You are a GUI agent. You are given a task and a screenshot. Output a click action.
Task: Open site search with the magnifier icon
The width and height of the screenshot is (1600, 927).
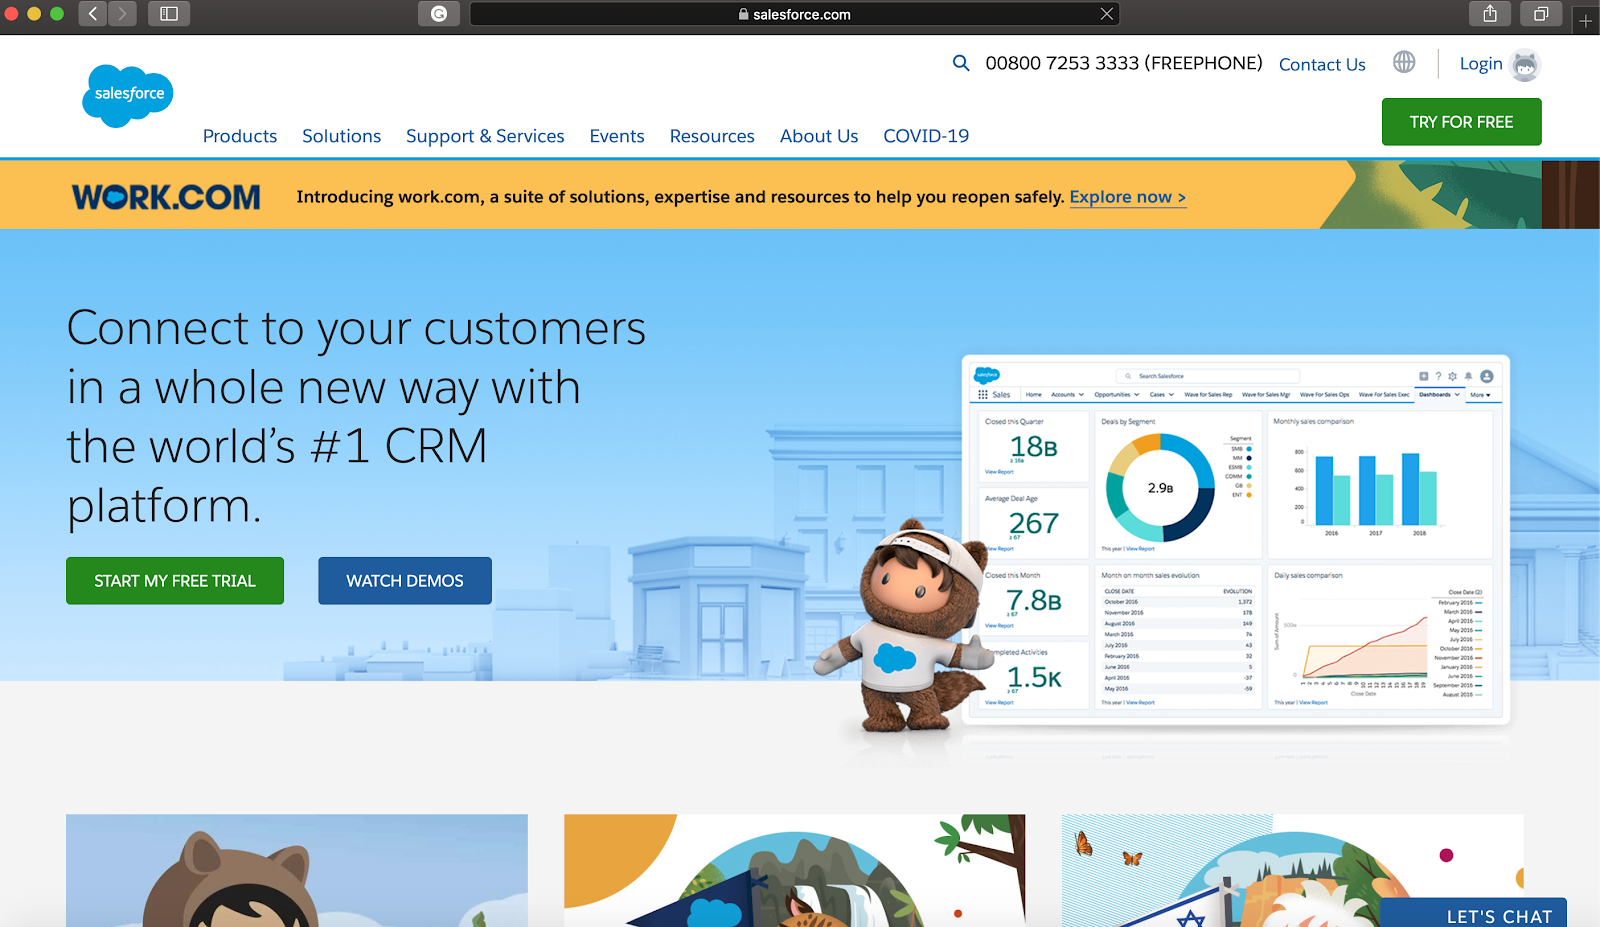point(961,63)
